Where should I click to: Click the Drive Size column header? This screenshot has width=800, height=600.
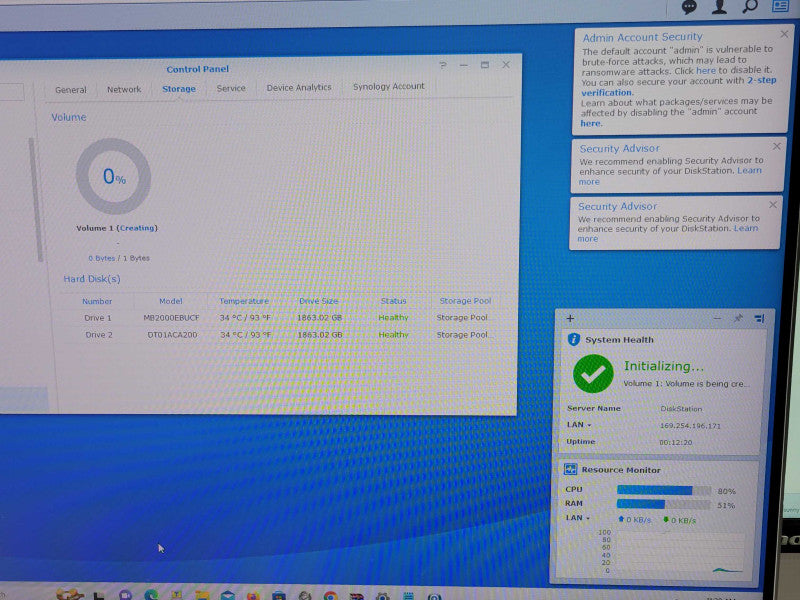pyautogui.click(x=318, y=301)
